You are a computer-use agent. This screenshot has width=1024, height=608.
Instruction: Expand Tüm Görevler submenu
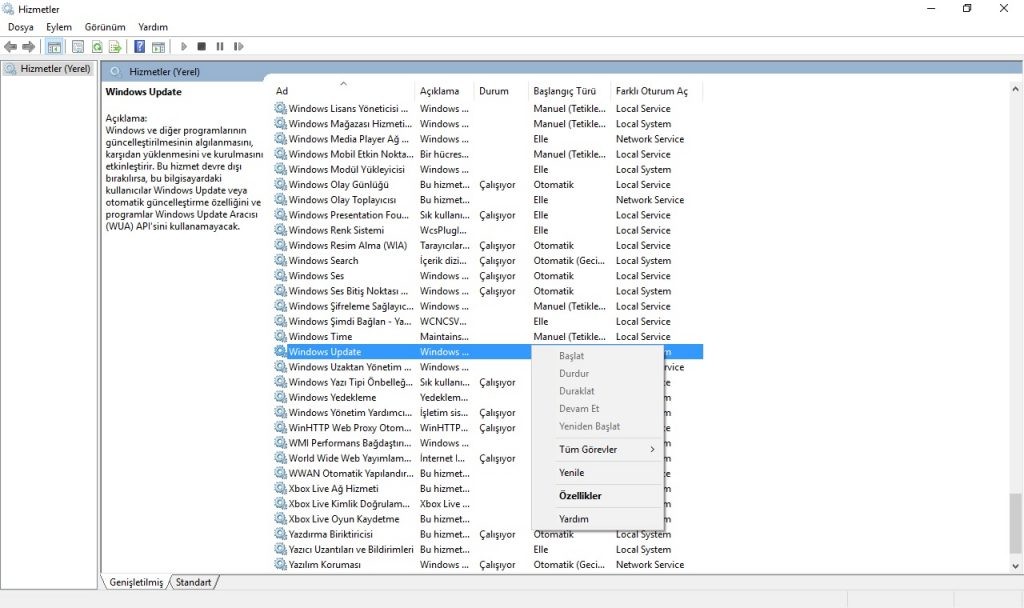coord(598,449)
